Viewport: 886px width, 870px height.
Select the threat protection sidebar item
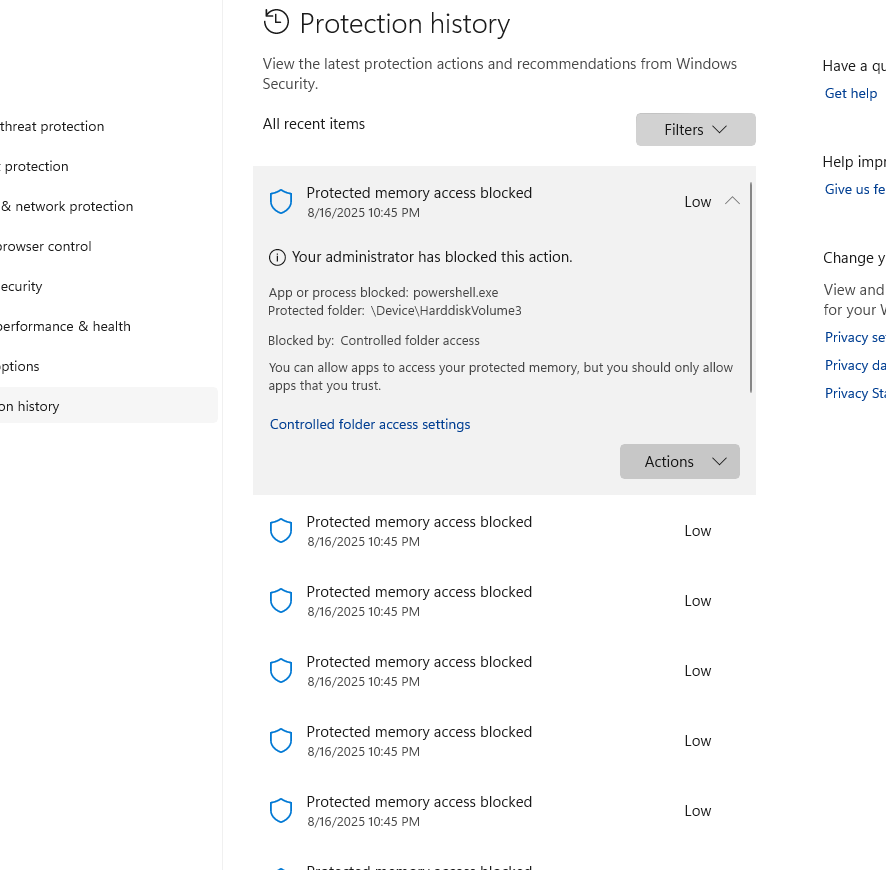(x=53, y=127)
